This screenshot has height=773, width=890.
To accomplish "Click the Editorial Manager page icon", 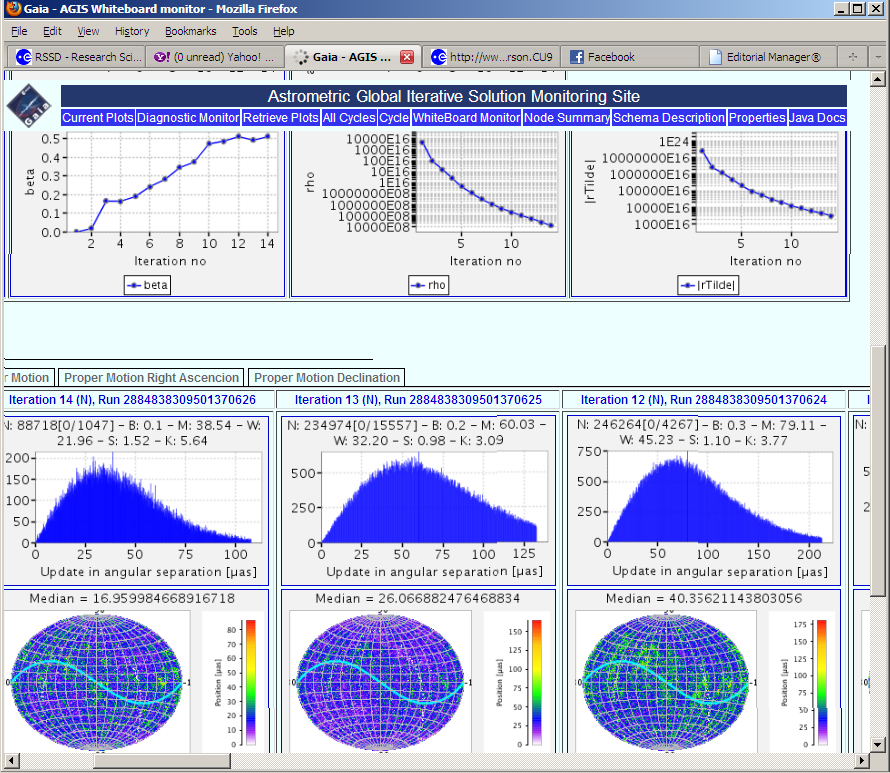I will 715,57.
